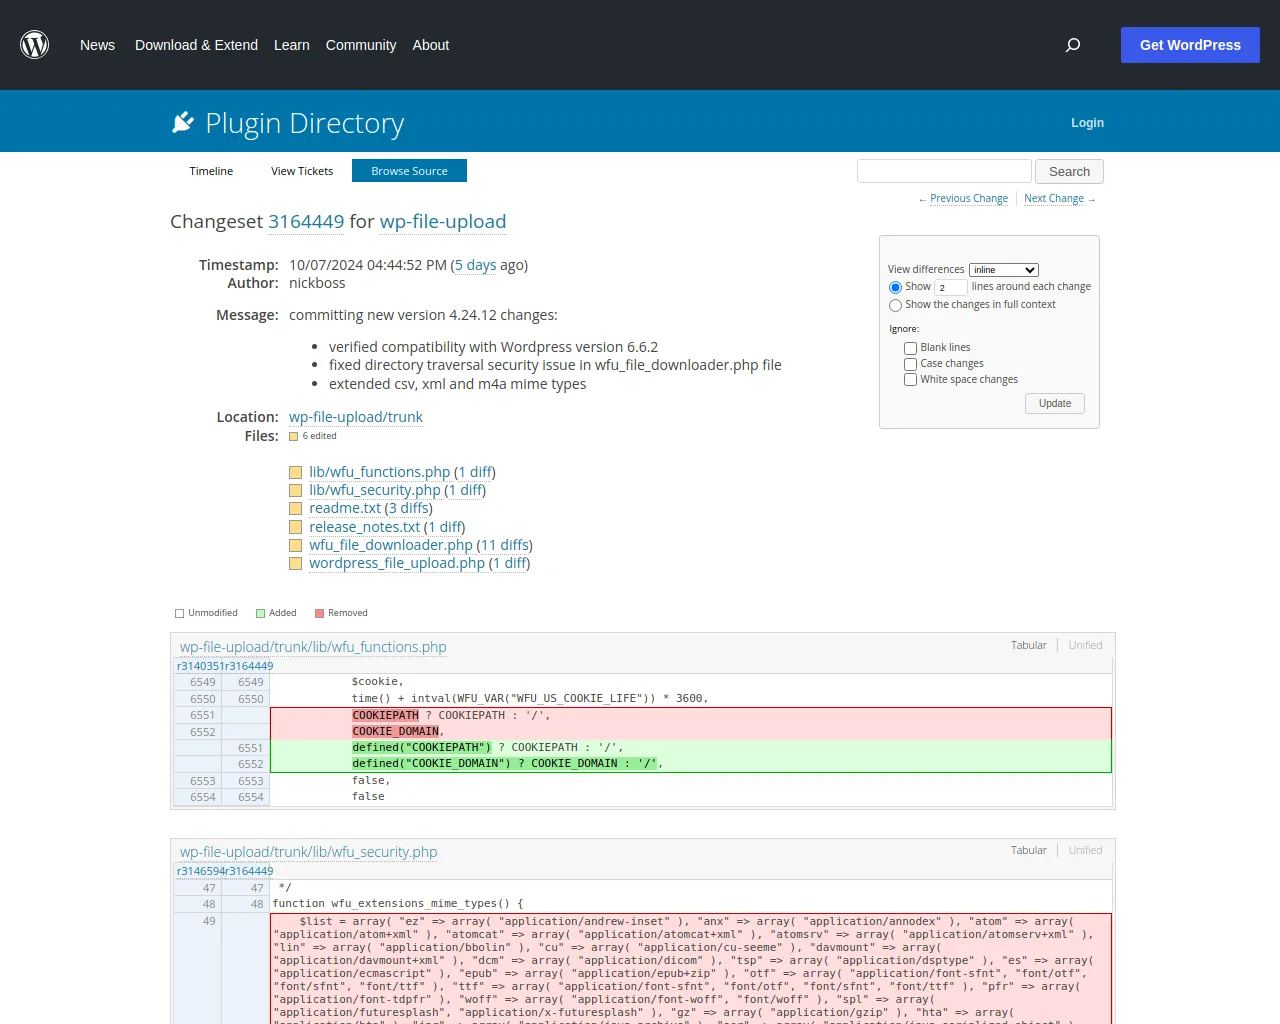The width and height of the screenshot is (1280, 1024).
Task: Switch to the Timeline tab
Action: pos(211,171)
